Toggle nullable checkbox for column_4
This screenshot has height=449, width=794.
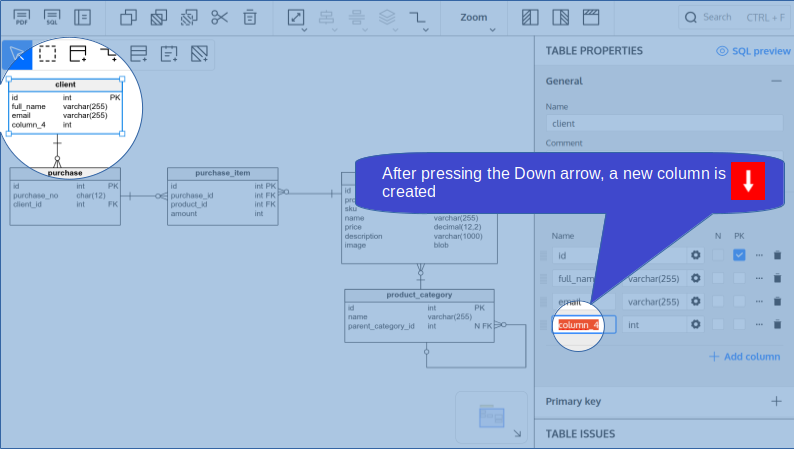tap(718, 324)
